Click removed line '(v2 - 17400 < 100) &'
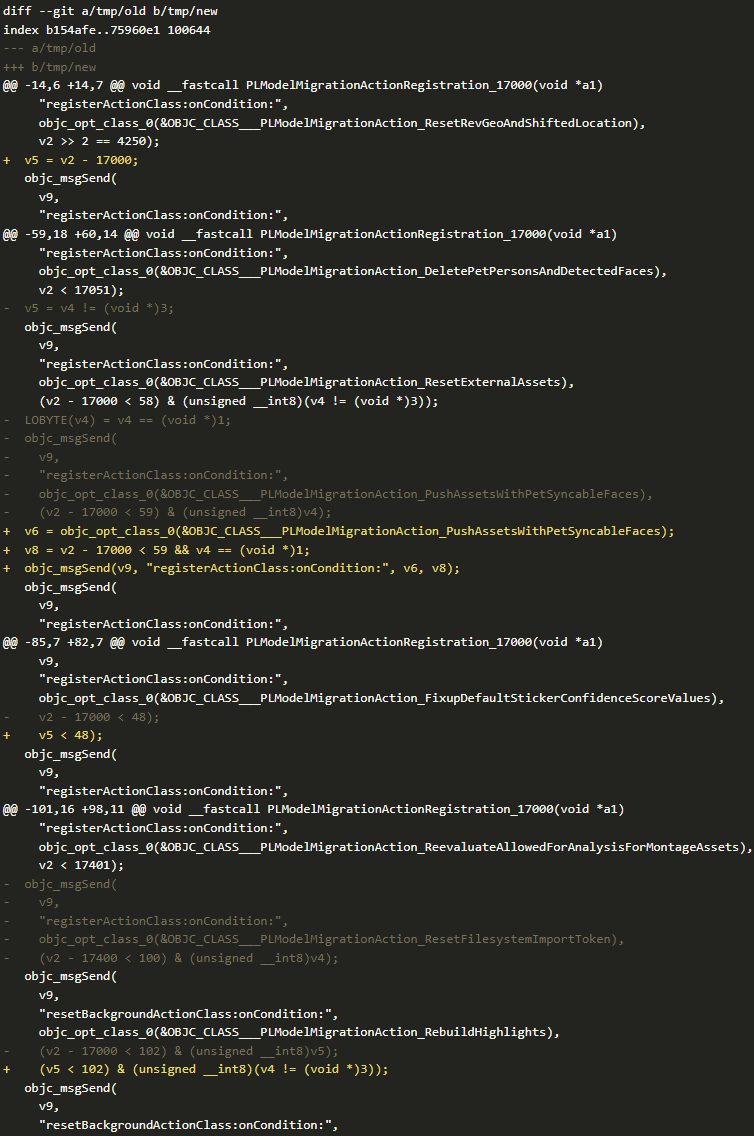This screenshot has height=1136, width=754. (171, 958)
